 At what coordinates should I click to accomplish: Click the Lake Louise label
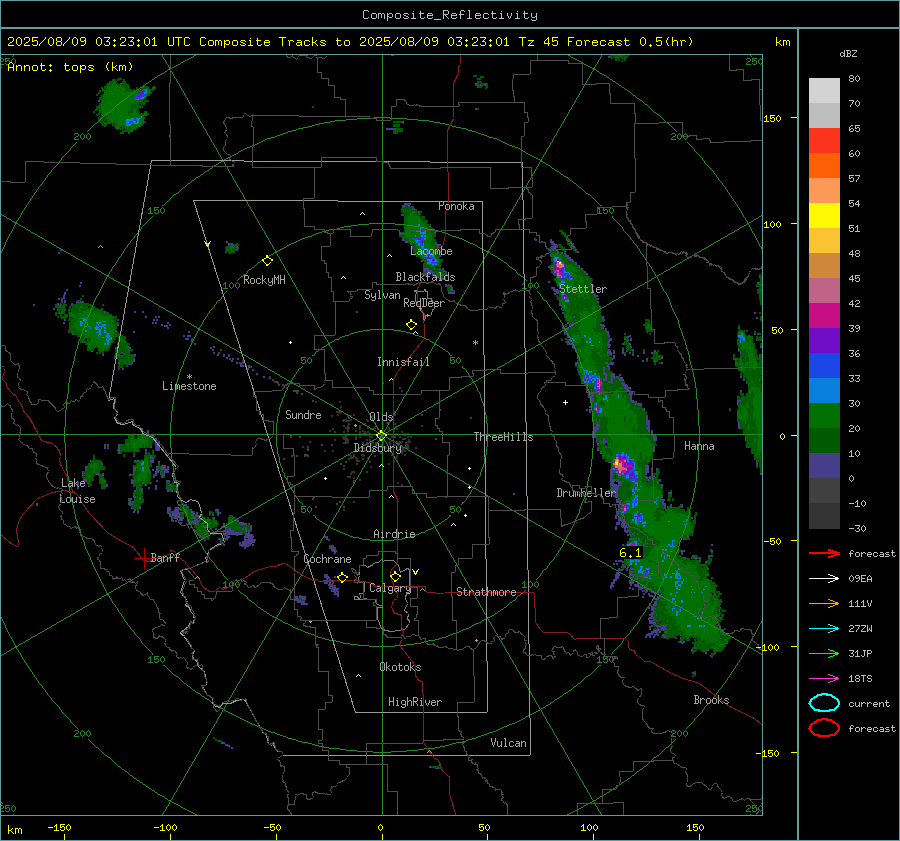78,491
